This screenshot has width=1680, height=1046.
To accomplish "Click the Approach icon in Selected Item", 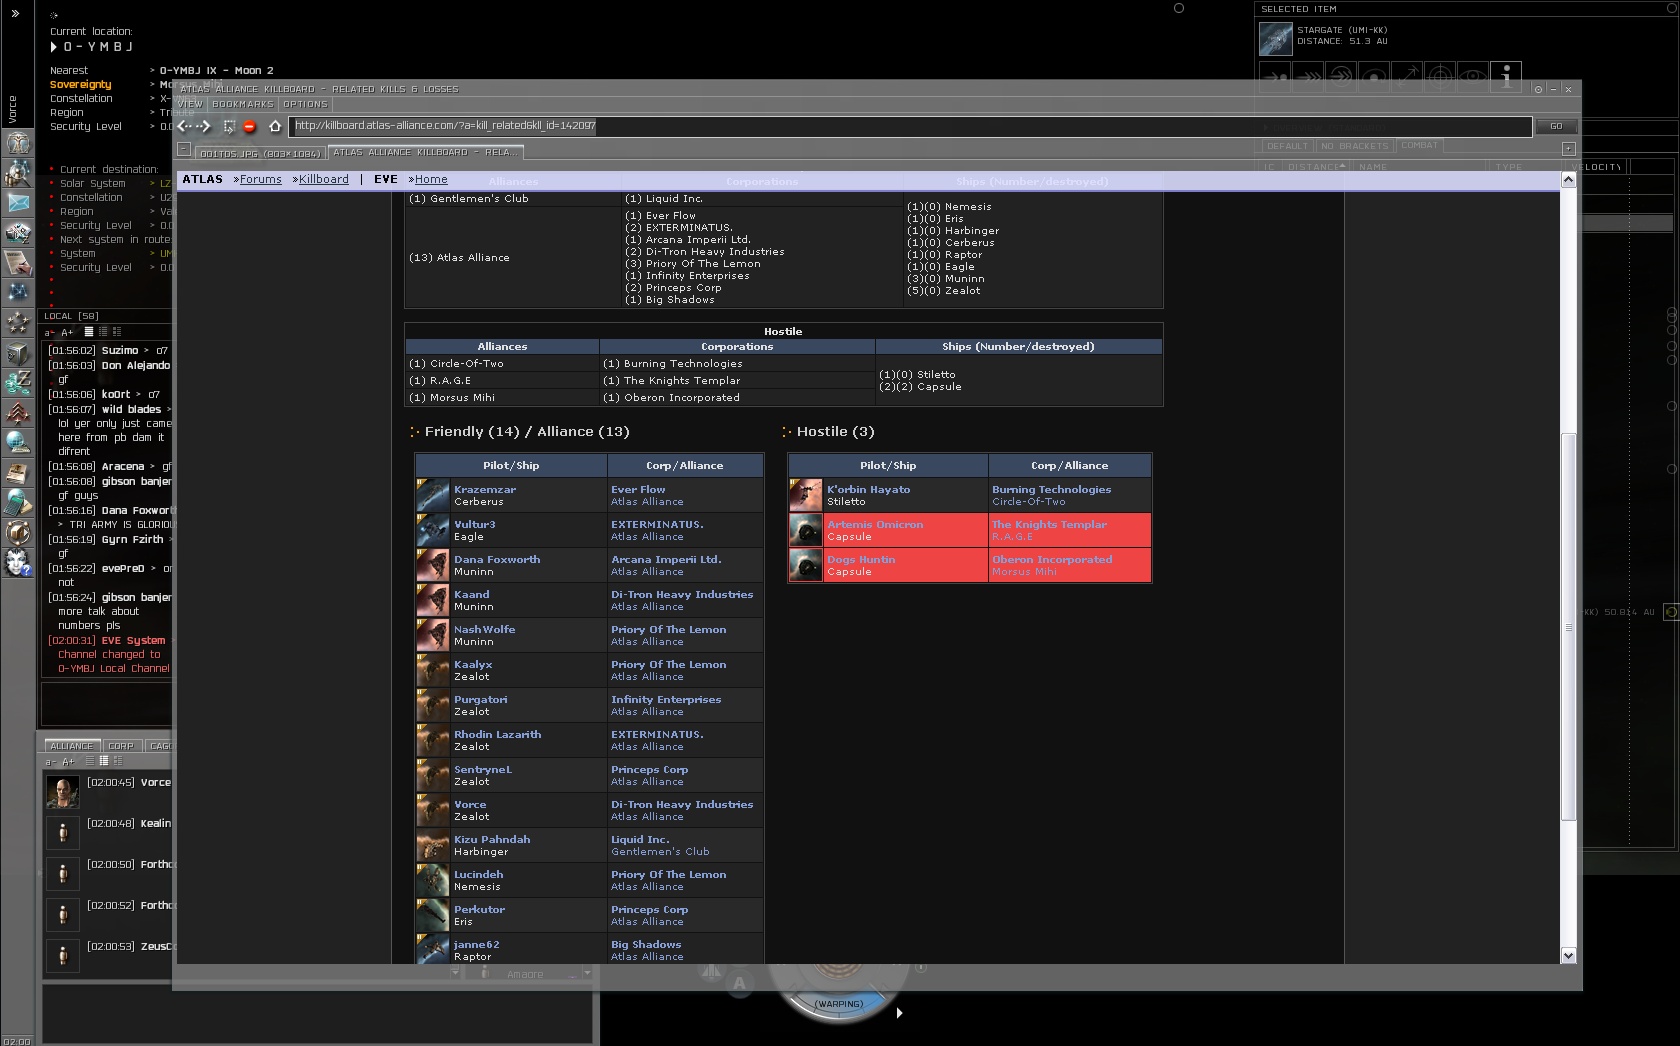I will pos(1275,77).
